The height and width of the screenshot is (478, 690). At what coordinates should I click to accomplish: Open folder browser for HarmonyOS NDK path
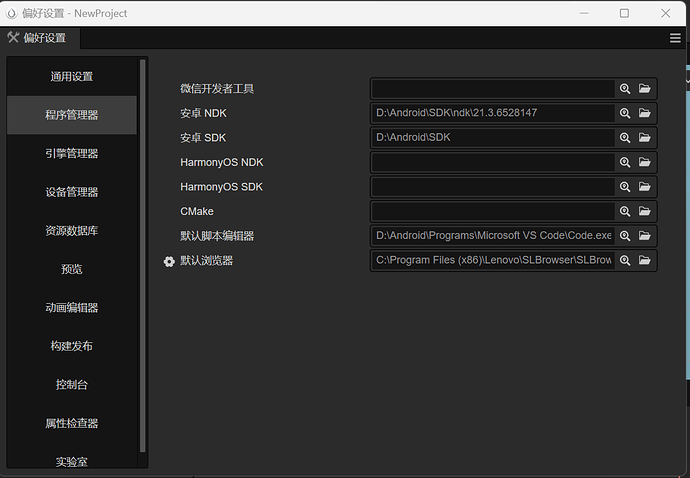tap(645, 162)
